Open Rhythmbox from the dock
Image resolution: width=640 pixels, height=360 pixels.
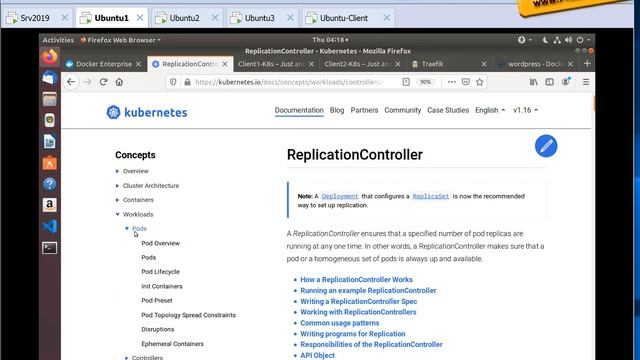coord(49,120)
